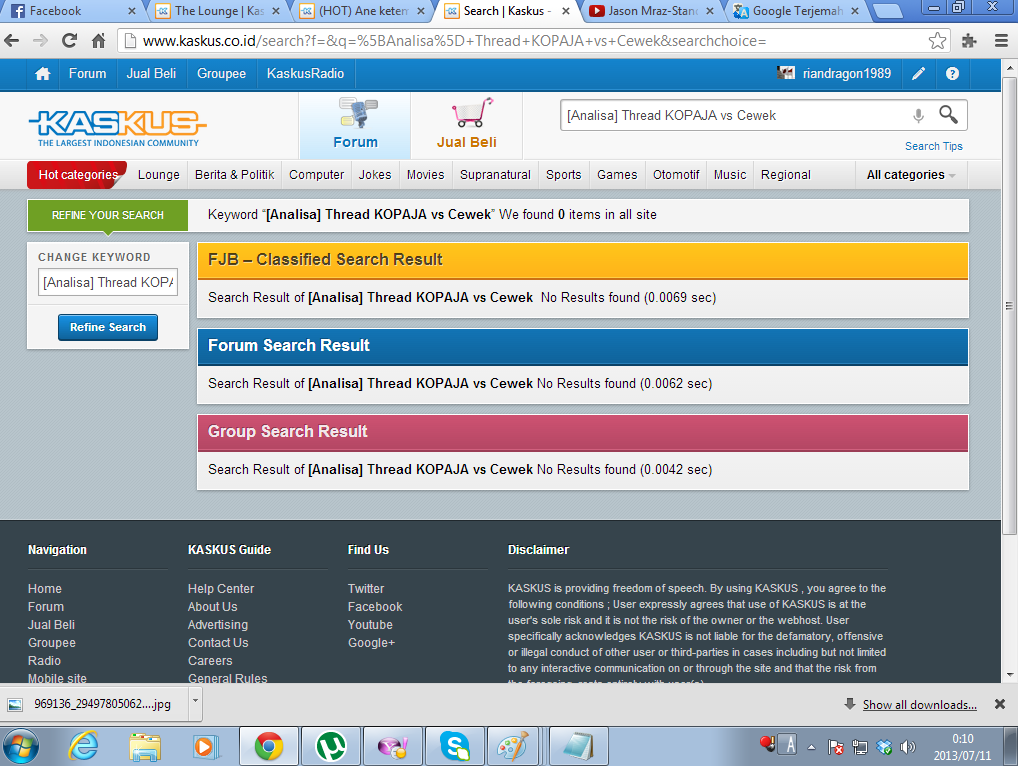This screenshot has height=768, width=1024.
Task: Open Forum in top blue menu
Action: 88,74
